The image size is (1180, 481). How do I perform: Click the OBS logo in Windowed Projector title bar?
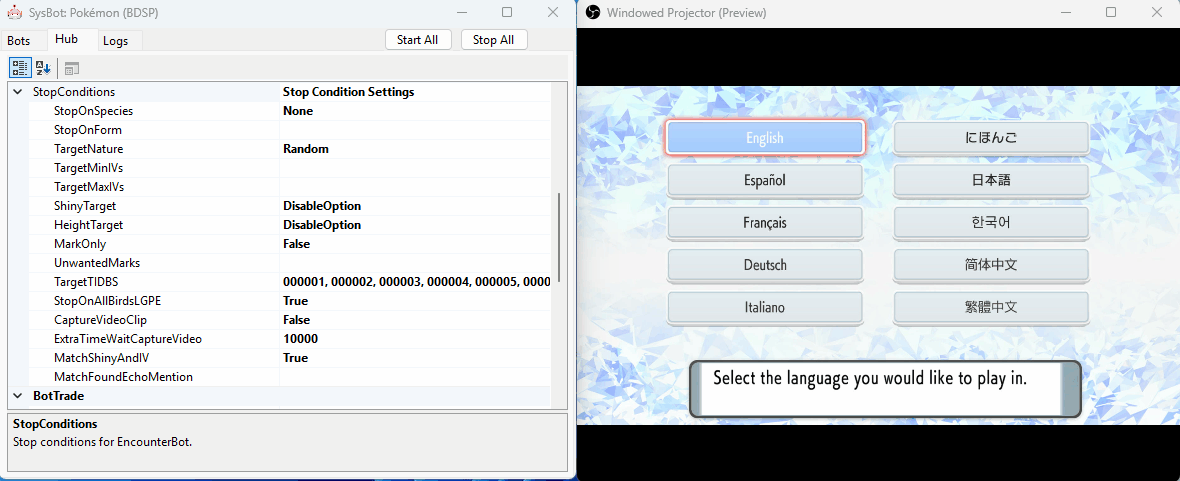[593, 12]
